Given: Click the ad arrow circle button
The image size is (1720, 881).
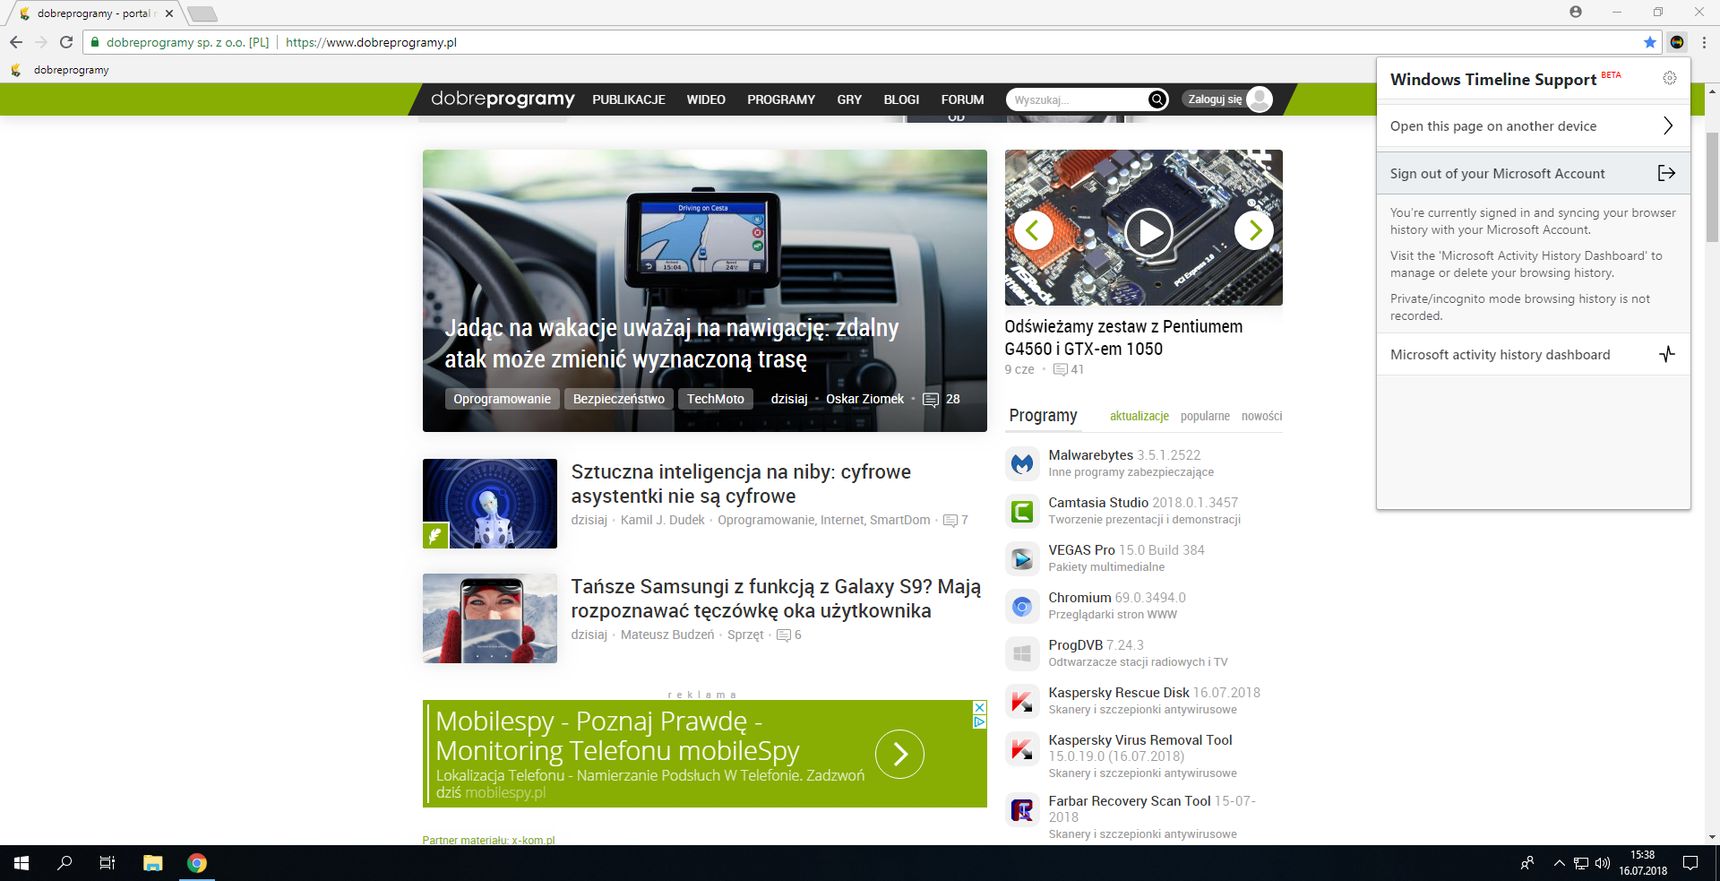Looking at the screenshot, I should point(900,754).
